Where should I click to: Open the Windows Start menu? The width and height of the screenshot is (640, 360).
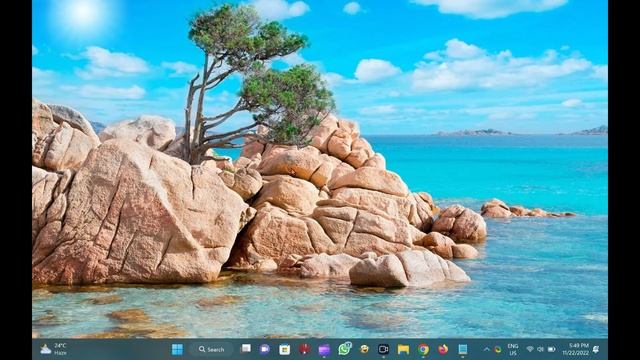point(177,349)
